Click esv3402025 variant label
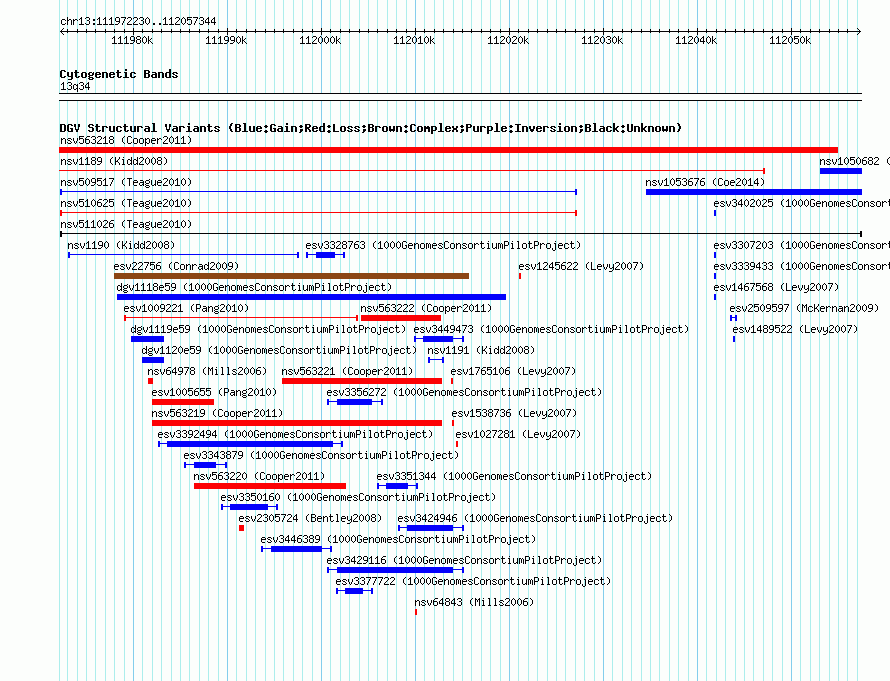Screen dimensions: 890x681 pyautogui.click(x=801, y=203)
